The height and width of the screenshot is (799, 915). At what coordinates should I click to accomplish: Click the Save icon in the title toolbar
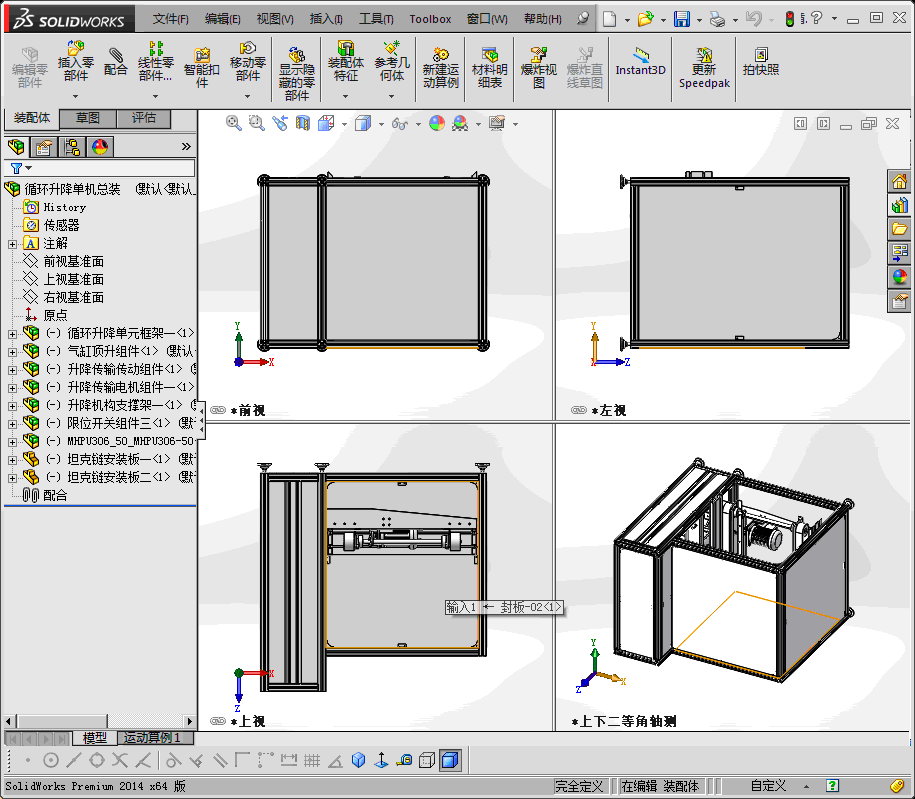point(682,19)
